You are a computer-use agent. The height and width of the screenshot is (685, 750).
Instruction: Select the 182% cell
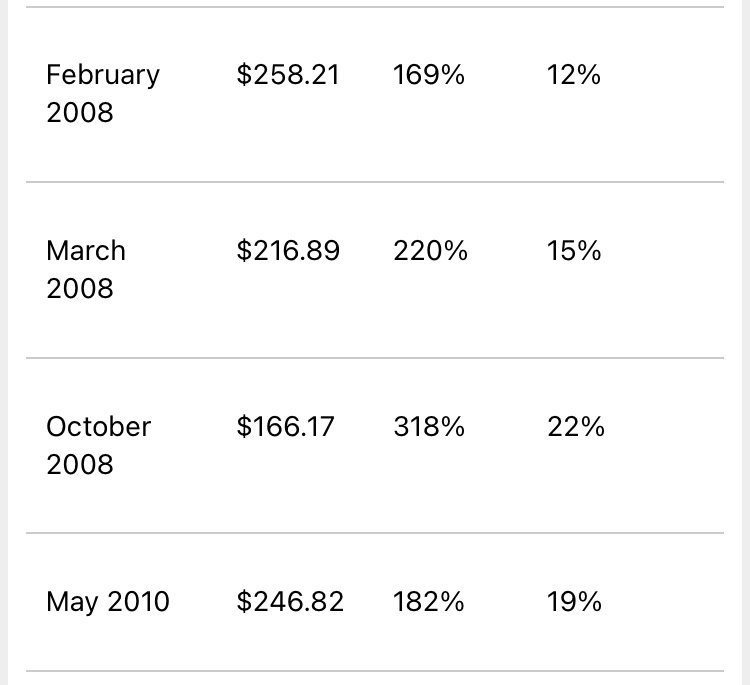(x=428, y=601)
